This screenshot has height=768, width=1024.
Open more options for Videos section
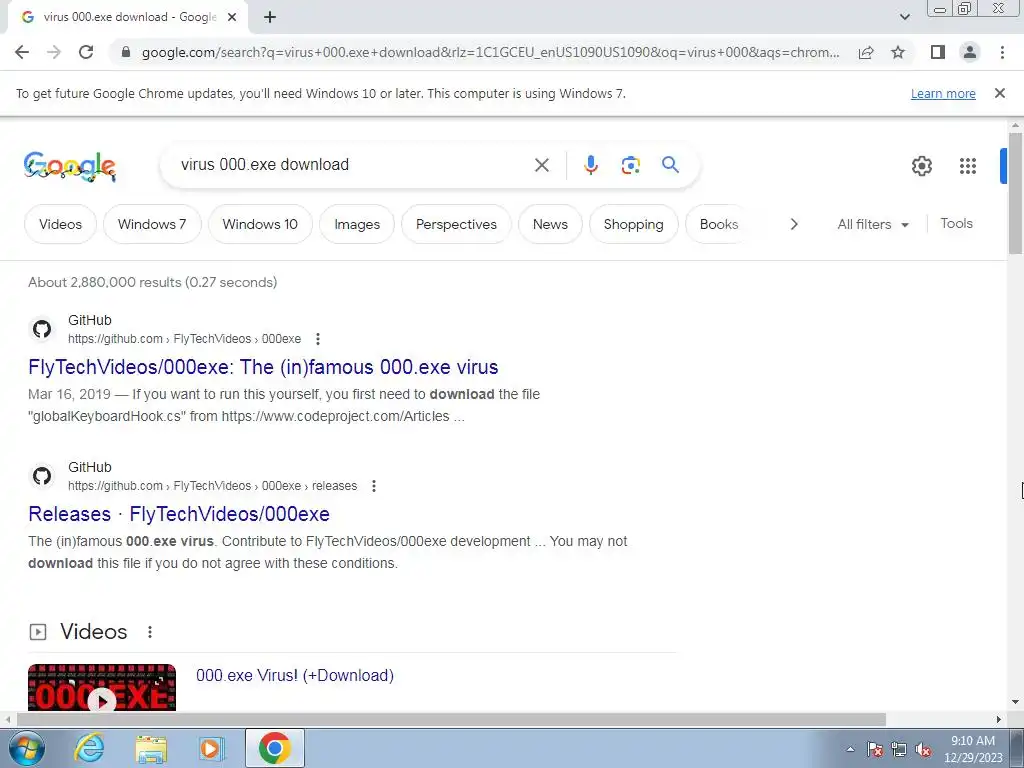point(150,632)
